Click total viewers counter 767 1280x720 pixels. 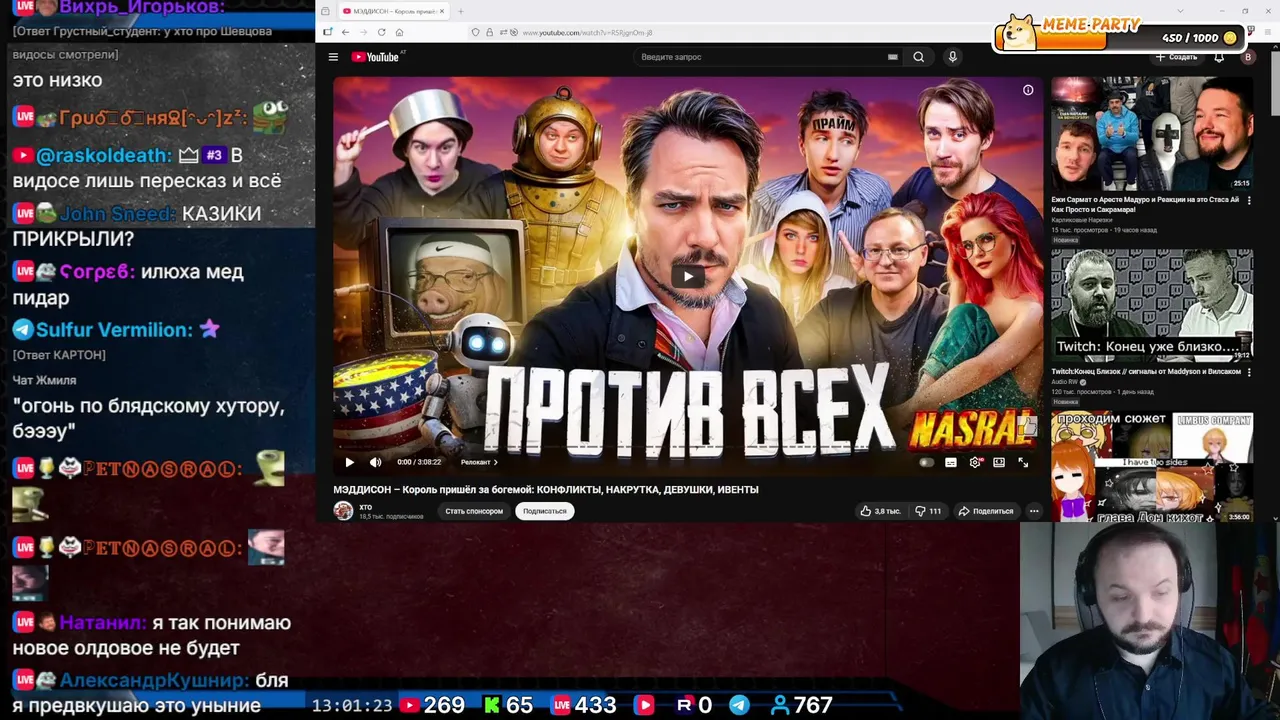coord(802,705)
